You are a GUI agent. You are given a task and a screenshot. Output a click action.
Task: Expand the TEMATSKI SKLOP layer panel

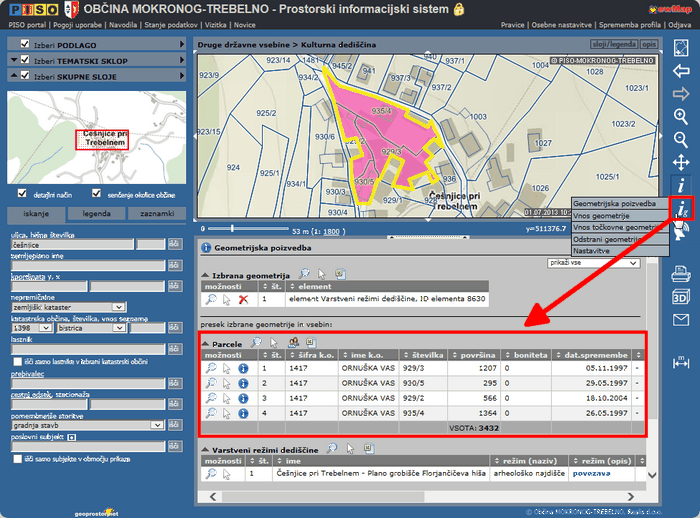pos(181,61)
